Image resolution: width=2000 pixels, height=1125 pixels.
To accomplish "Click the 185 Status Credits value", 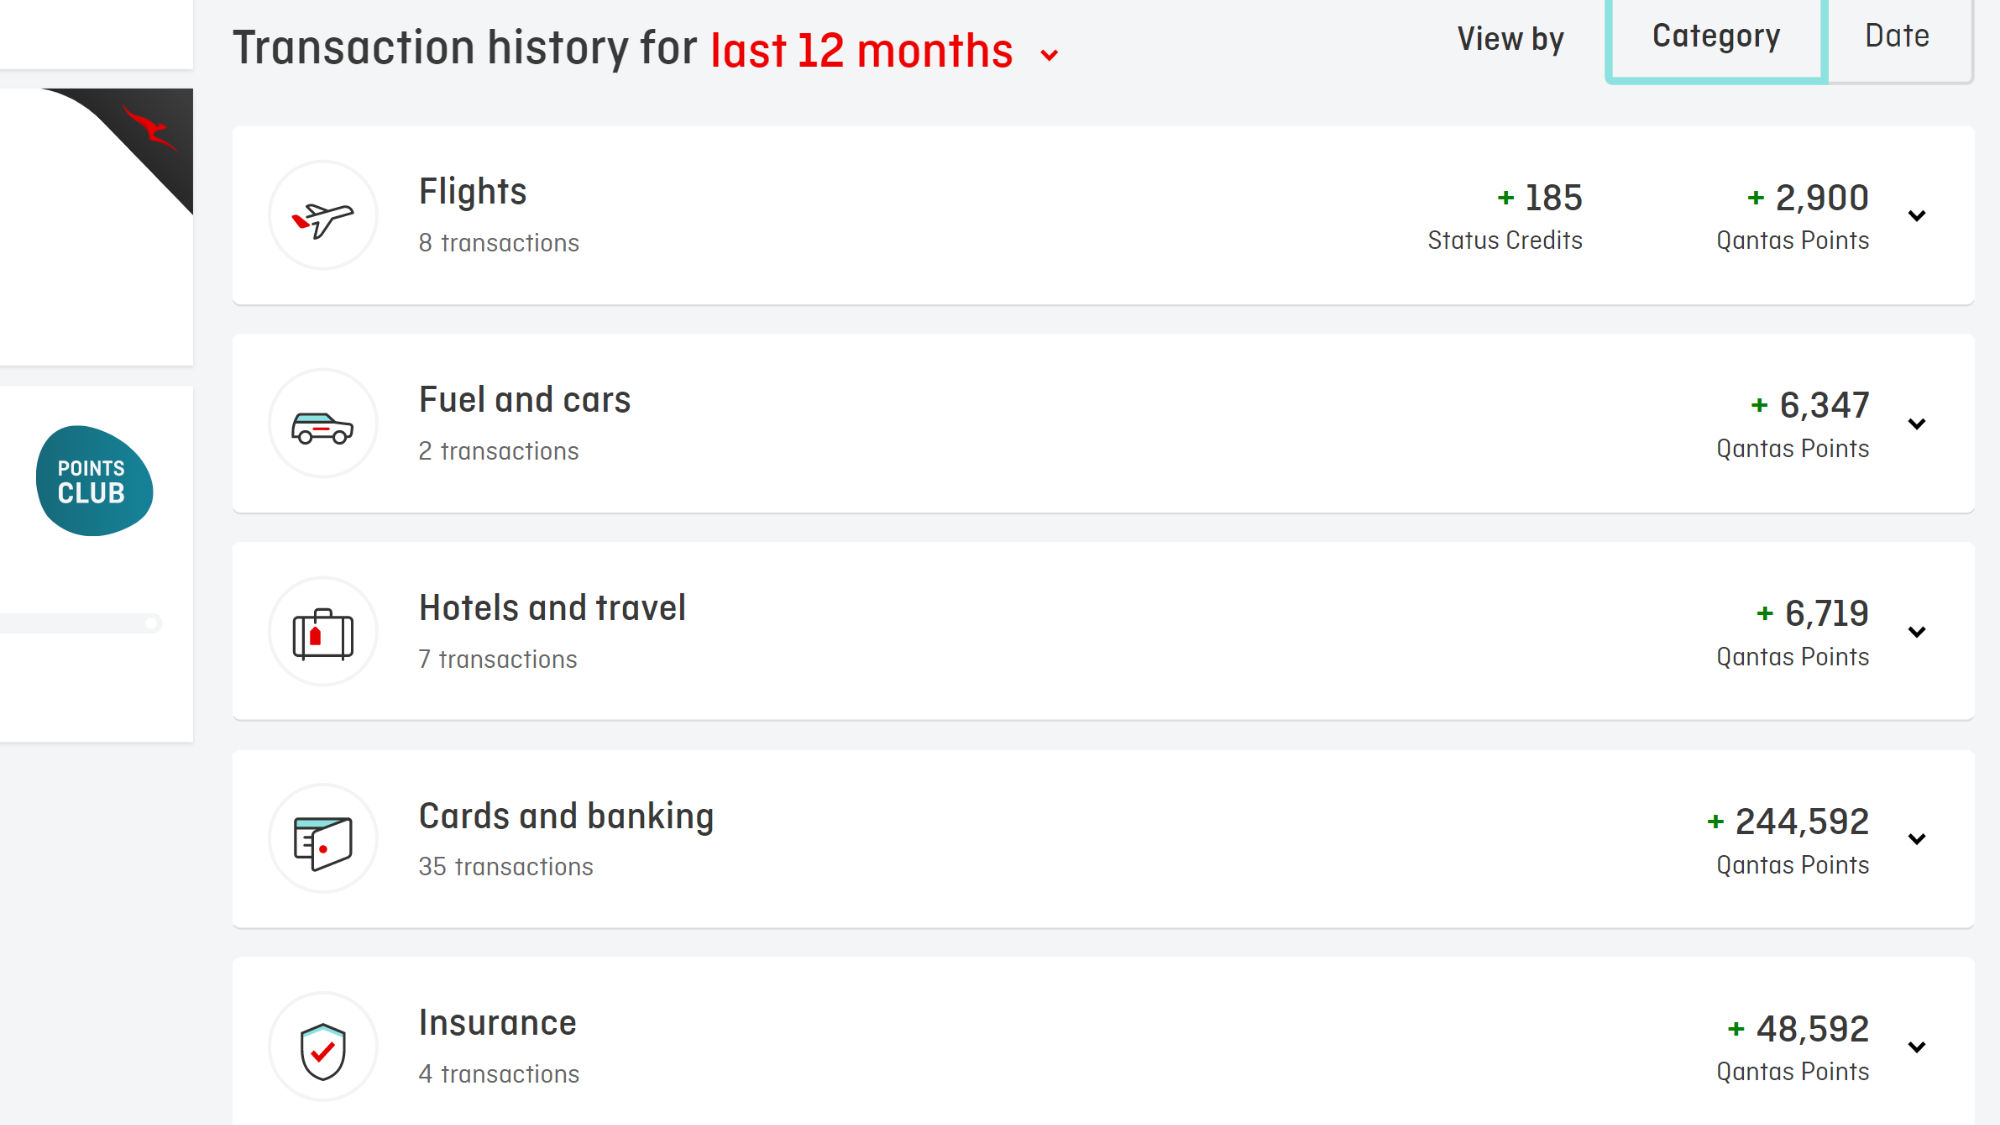I will click(1540, 198).
